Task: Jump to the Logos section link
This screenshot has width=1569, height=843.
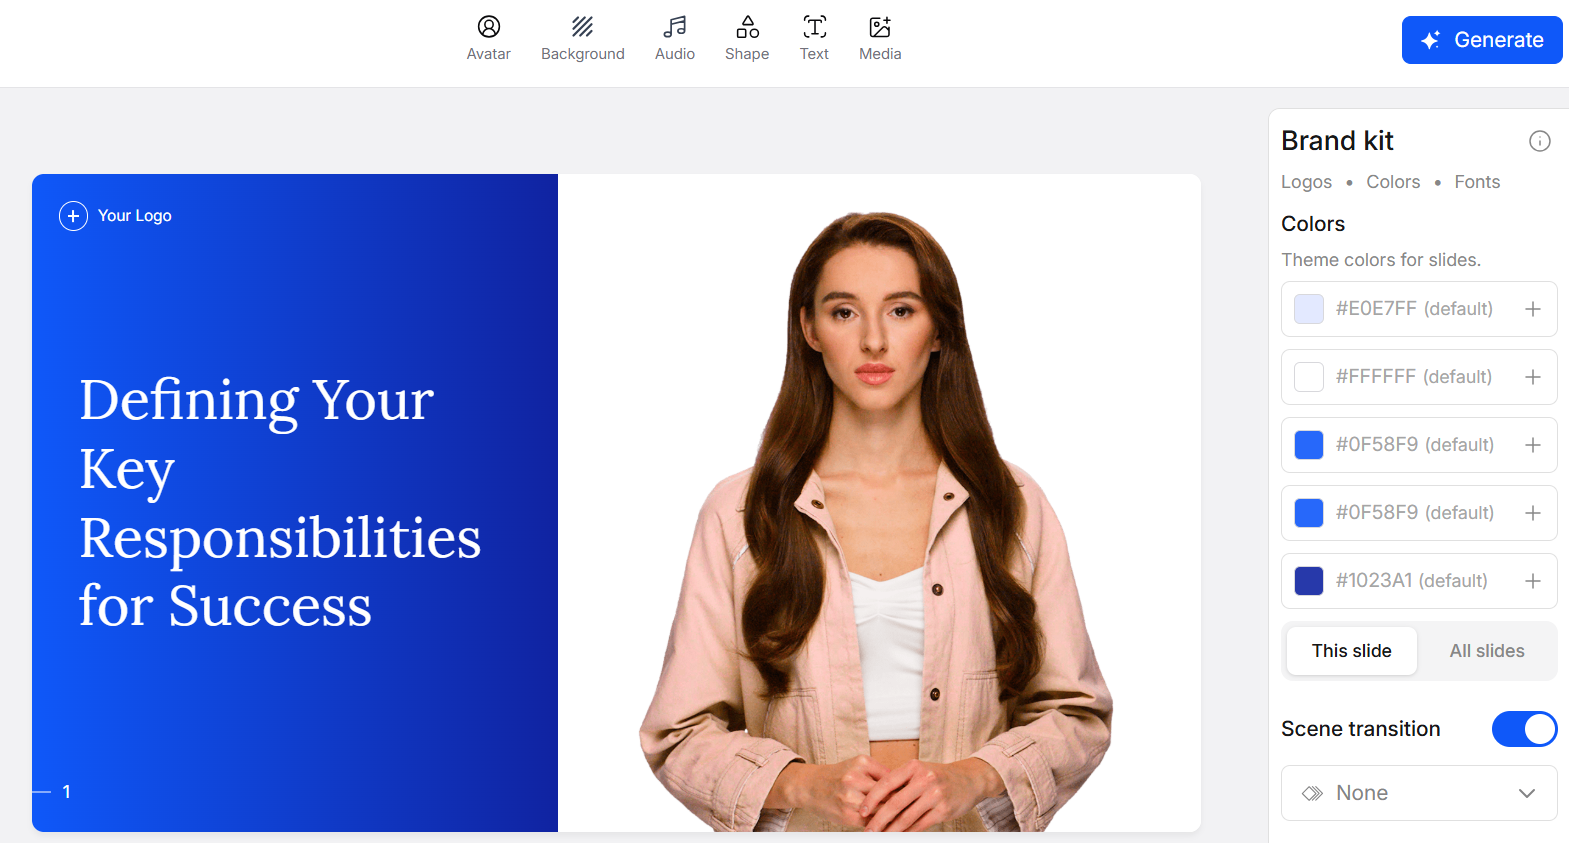Action: (x=1306, y=182)
